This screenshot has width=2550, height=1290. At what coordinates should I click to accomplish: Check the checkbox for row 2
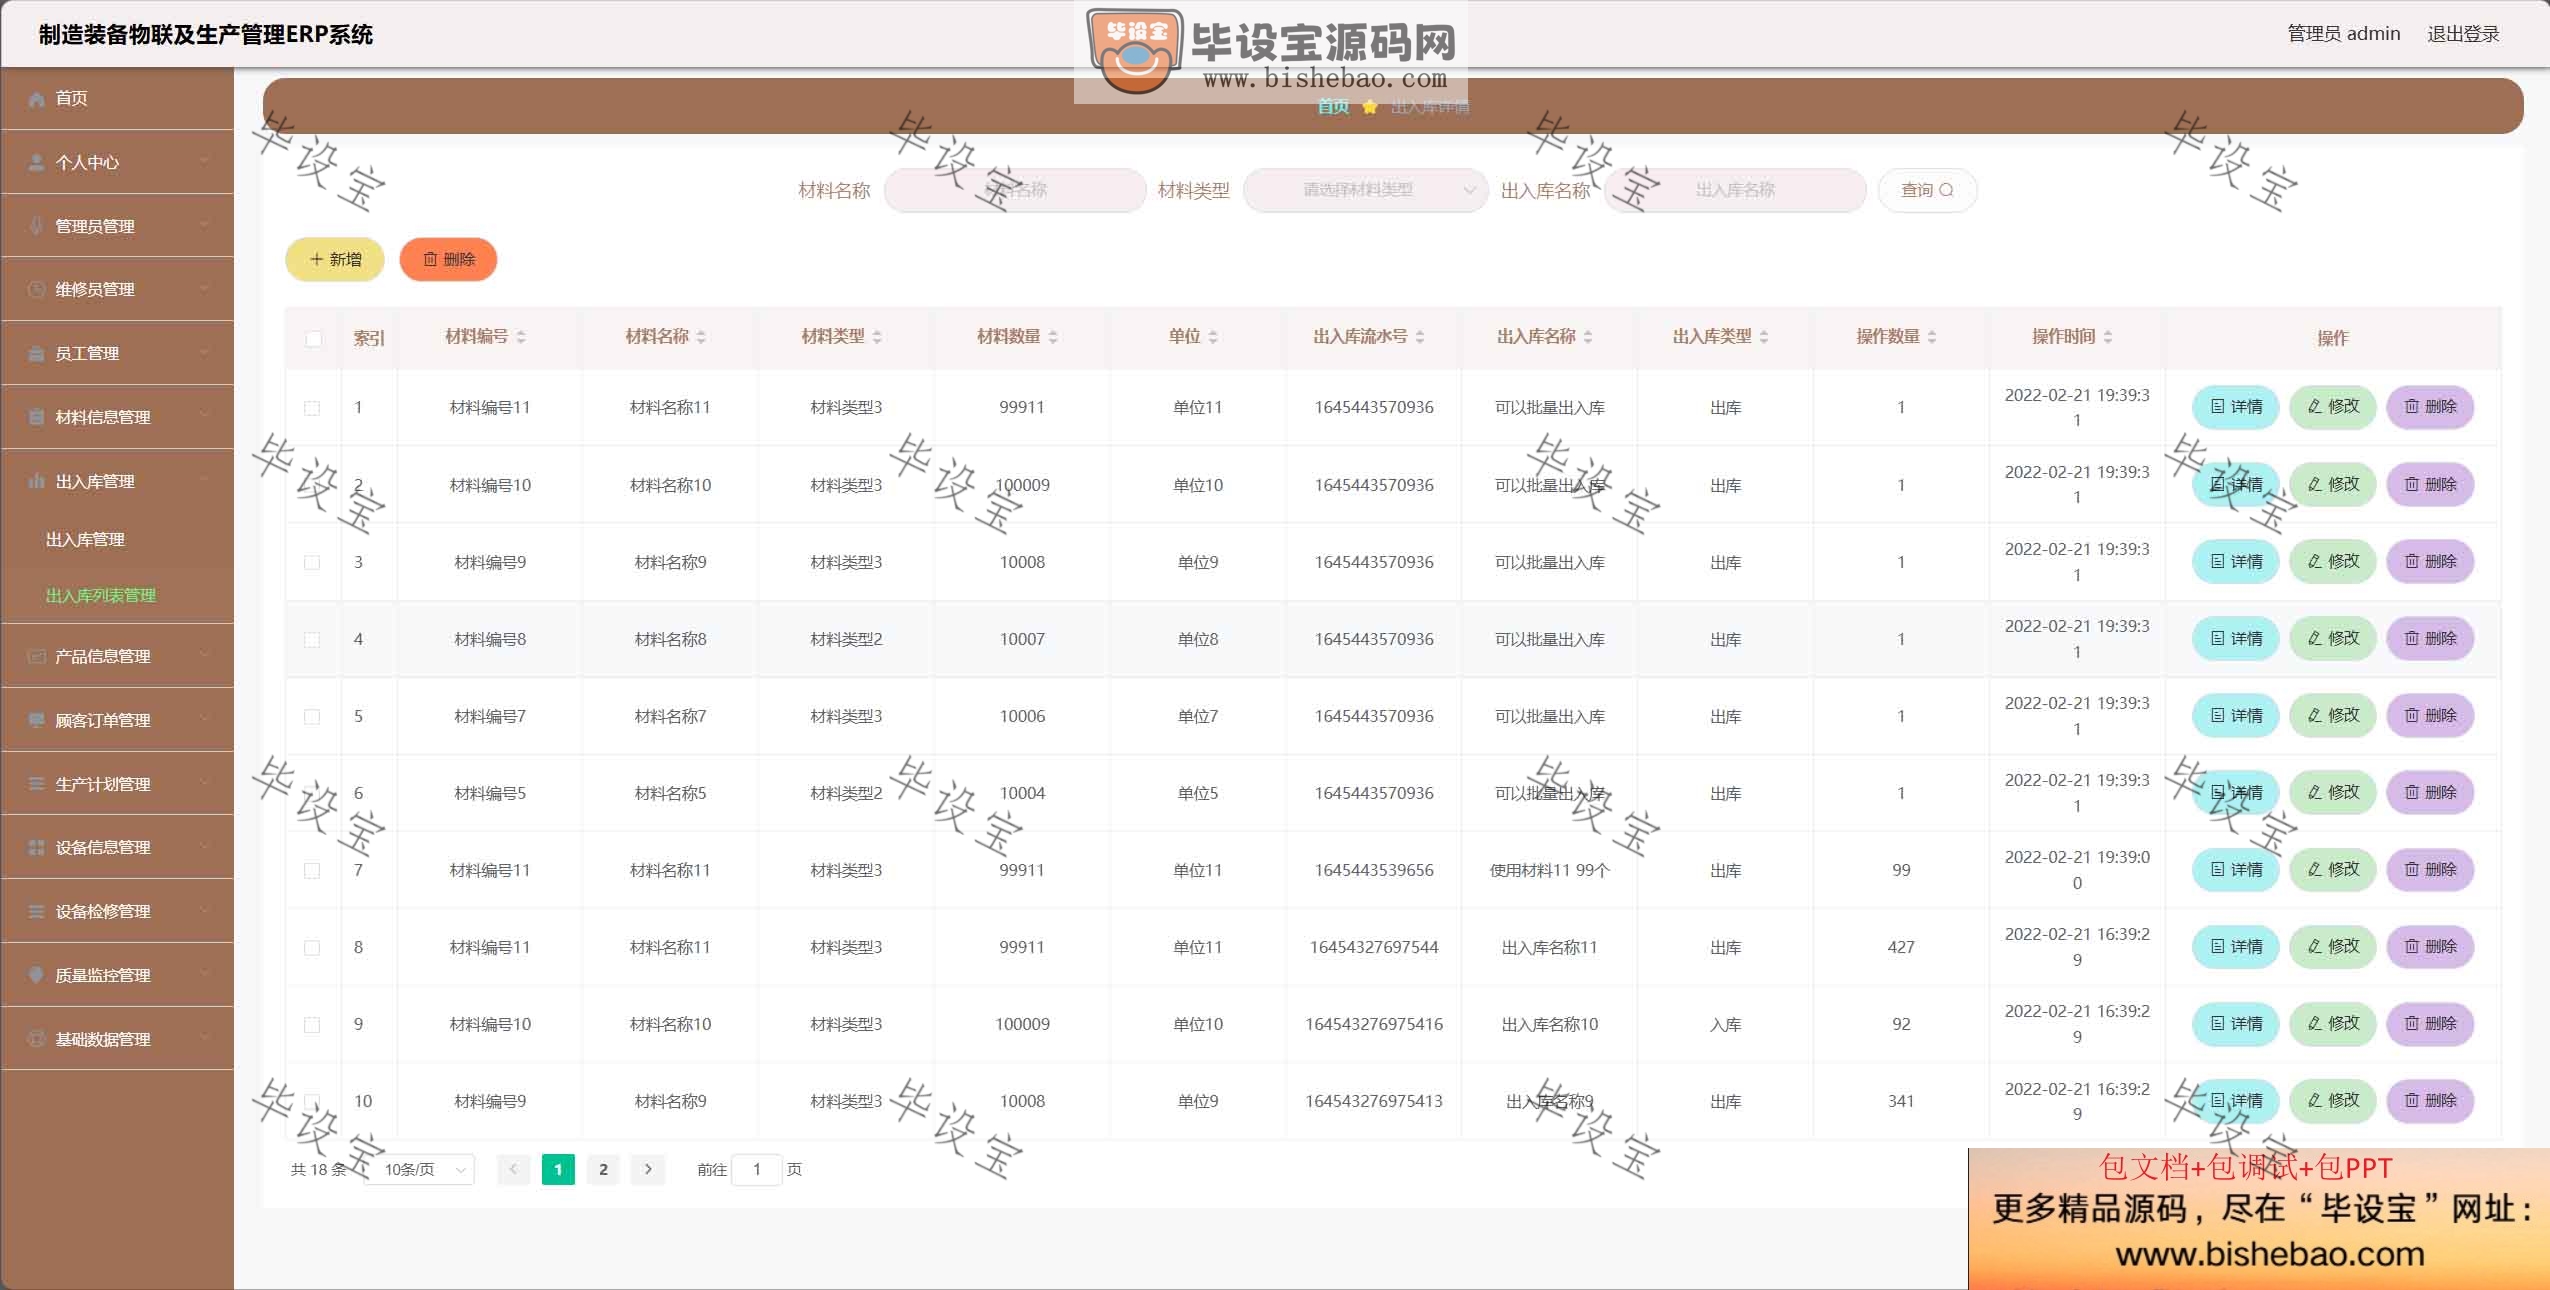tap(312, 485)
